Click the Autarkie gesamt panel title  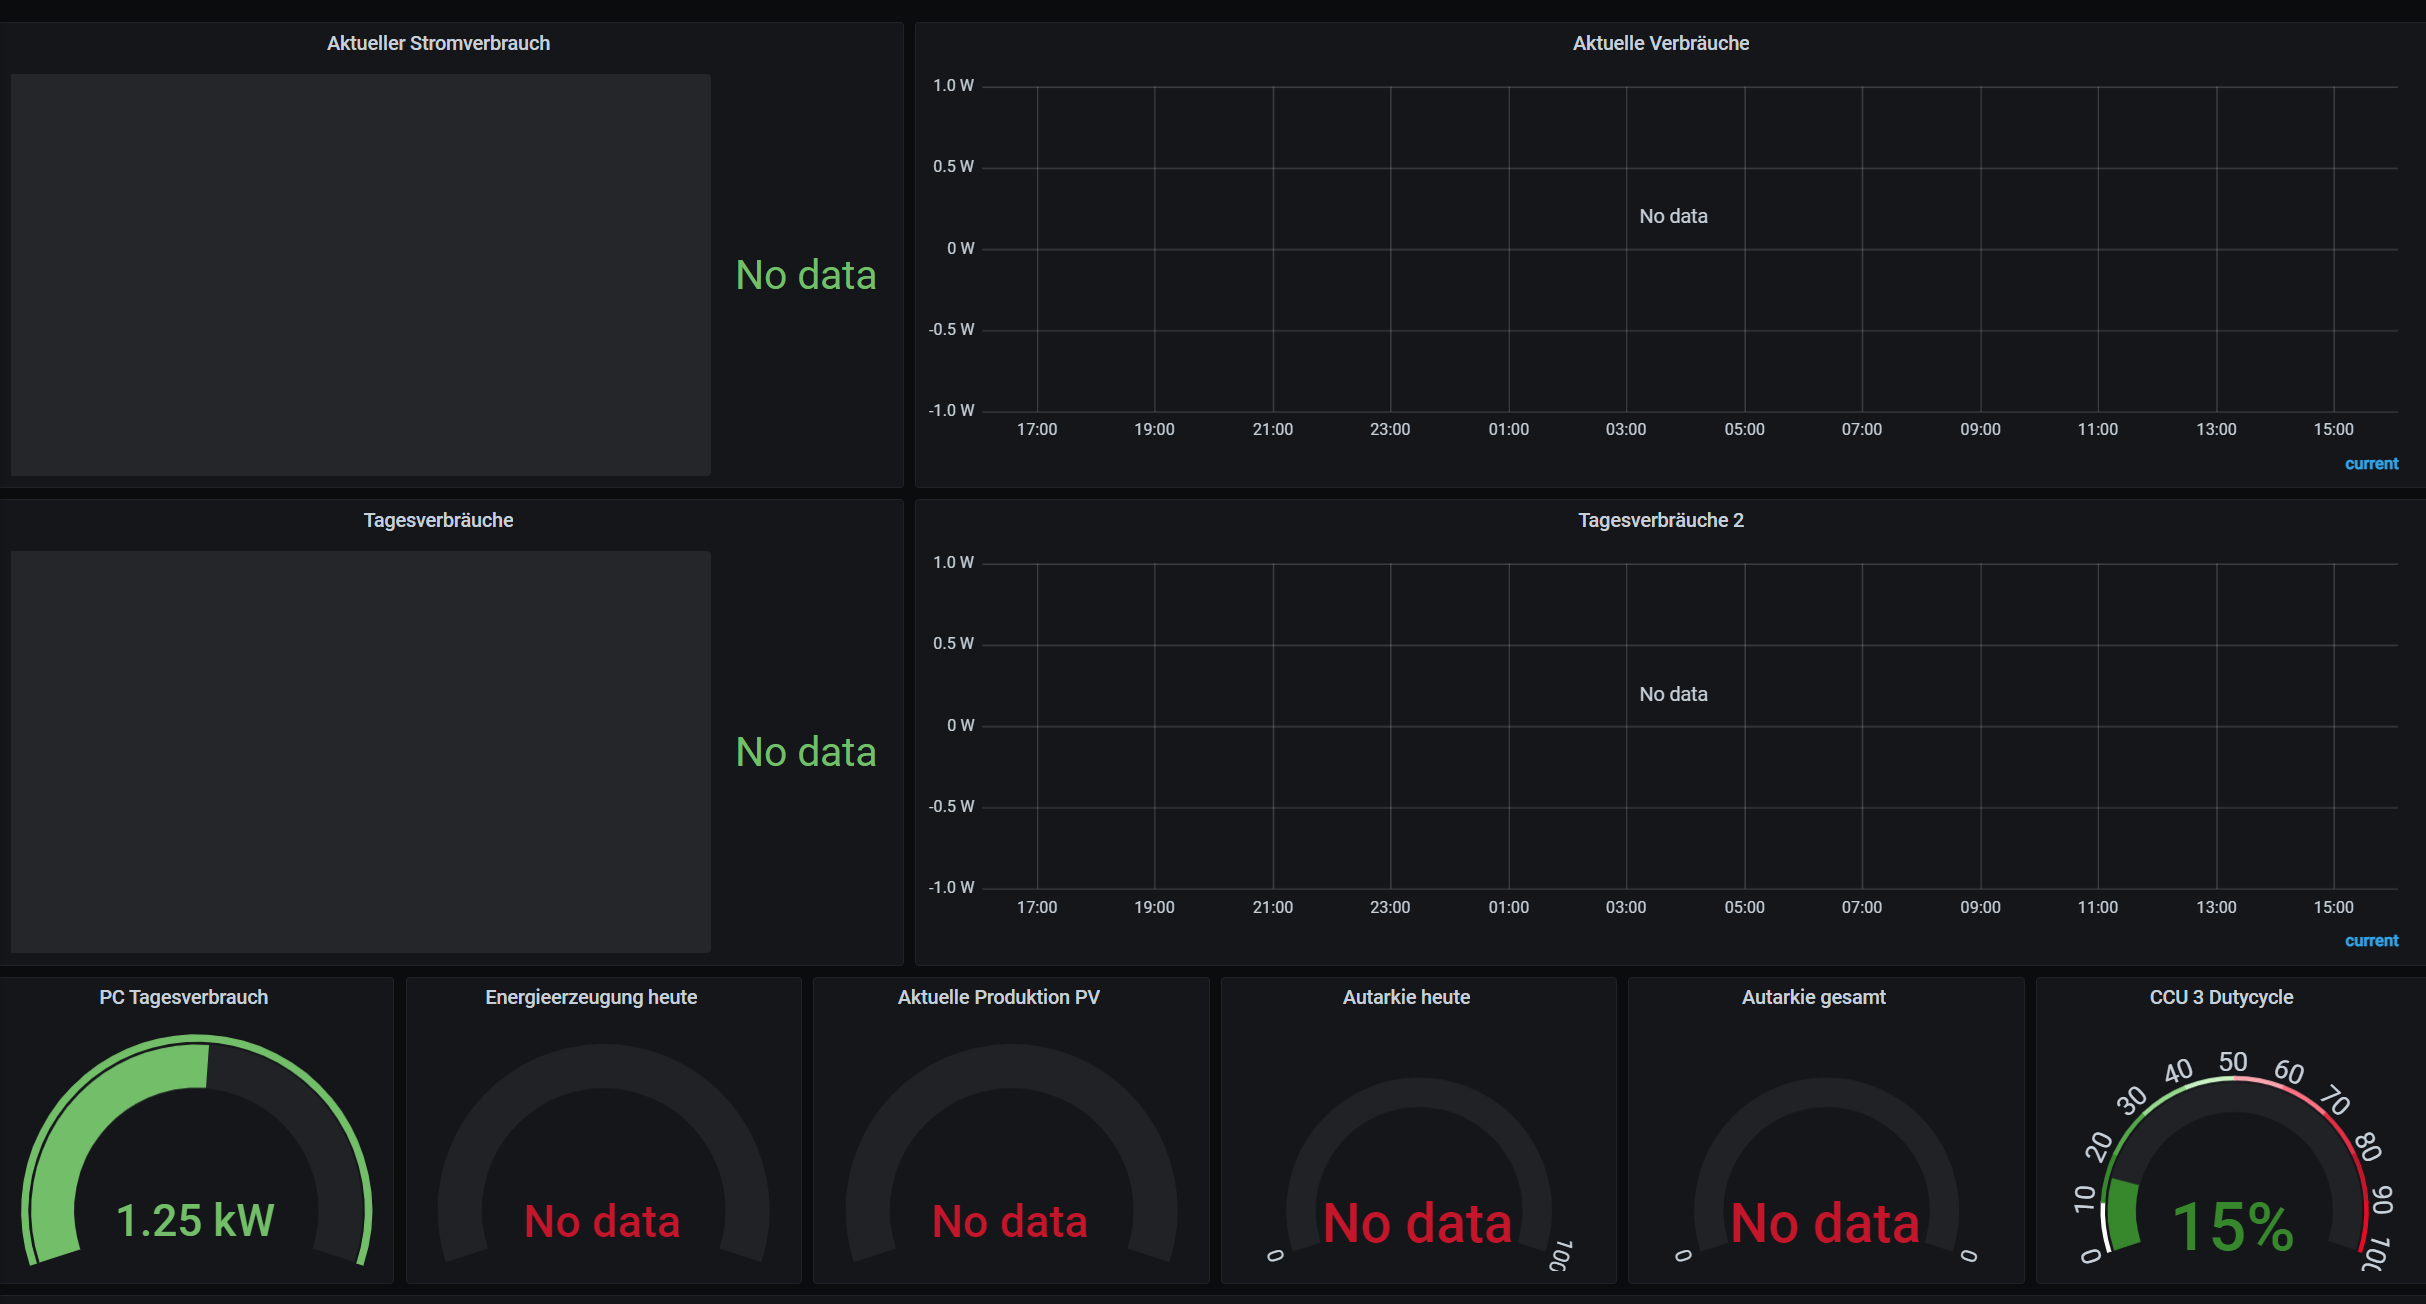click(1813, 997)
